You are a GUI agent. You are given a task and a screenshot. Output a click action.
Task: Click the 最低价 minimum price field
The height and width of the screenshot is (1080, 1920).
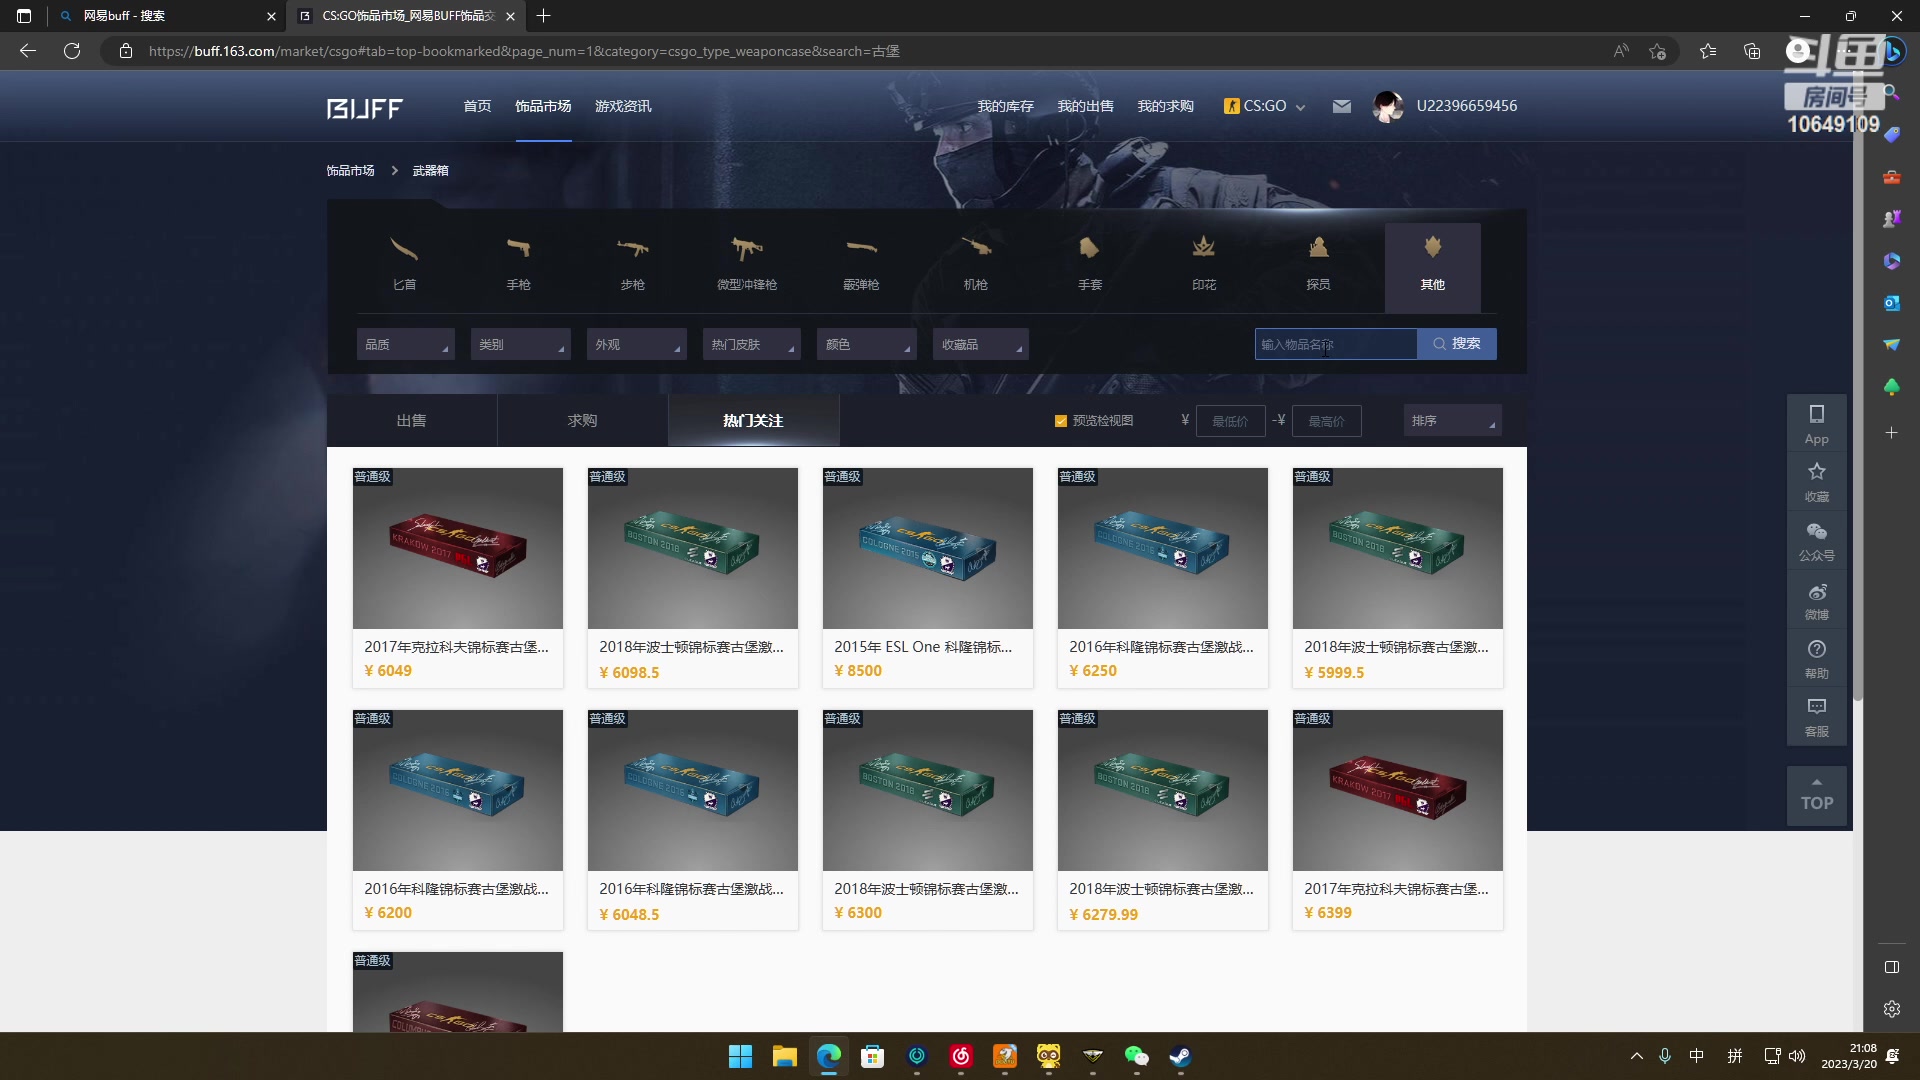coord(1230,421)
